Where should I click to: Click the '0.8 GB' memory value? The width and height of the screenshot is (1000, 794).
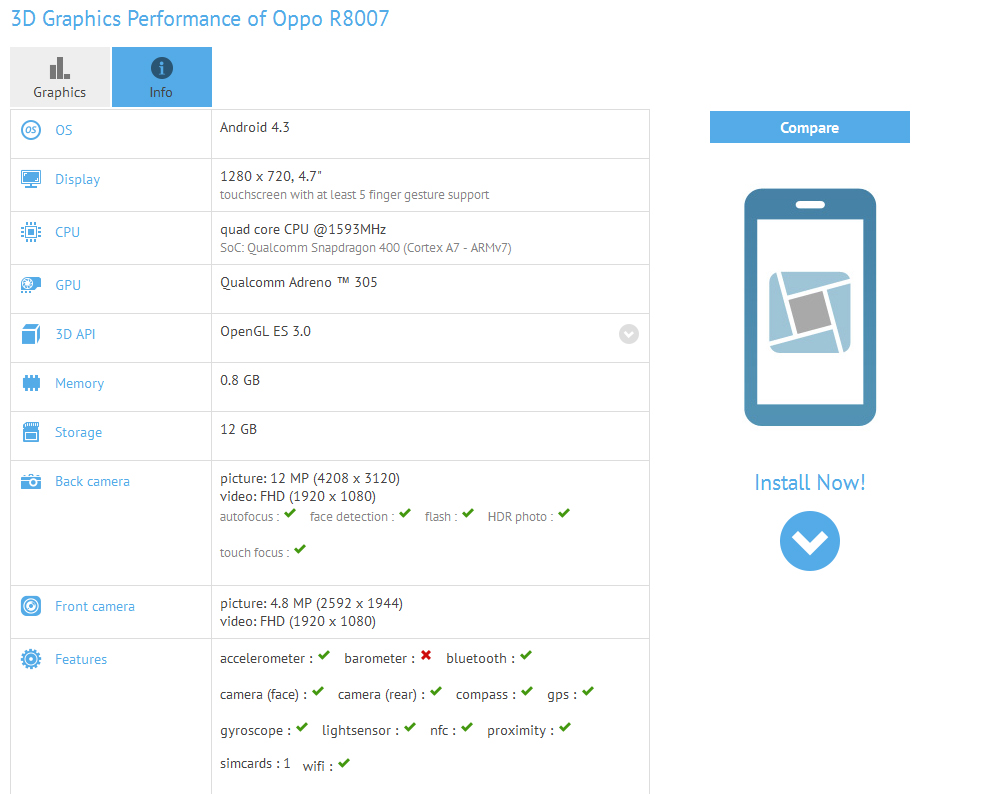[x=240, y=380]
